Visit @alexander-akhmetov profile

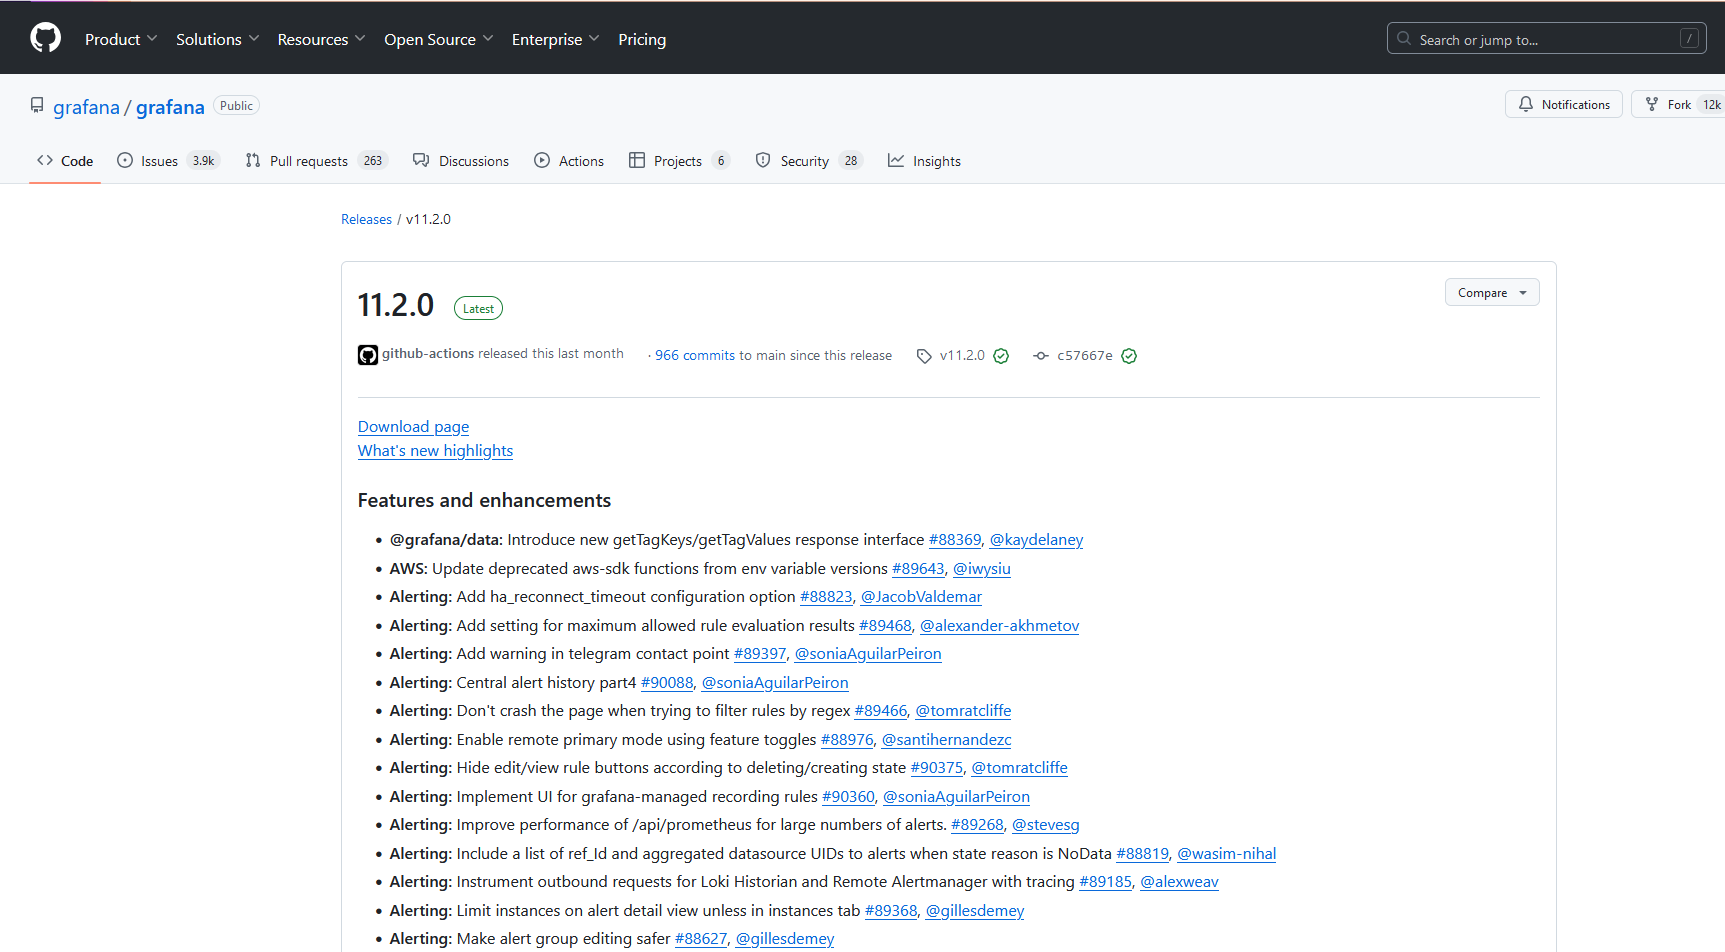click(999, 626)
